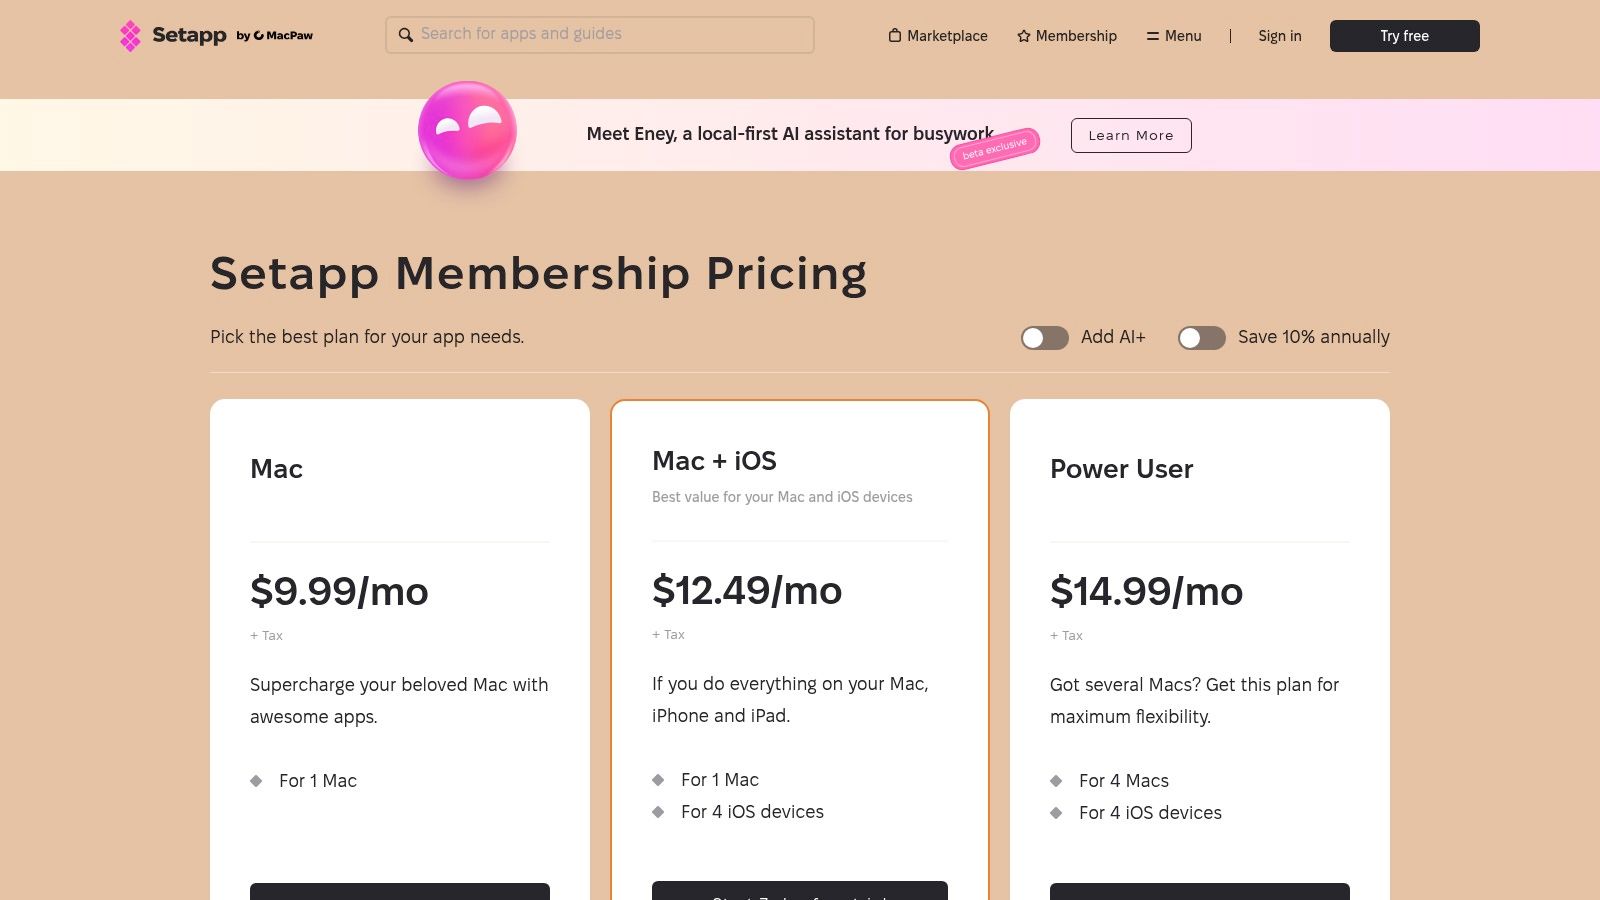The width and height of the screenshot is (1600, 900).
Task: Click the Search for apps and guides field
Action: [x=600, y=35]
